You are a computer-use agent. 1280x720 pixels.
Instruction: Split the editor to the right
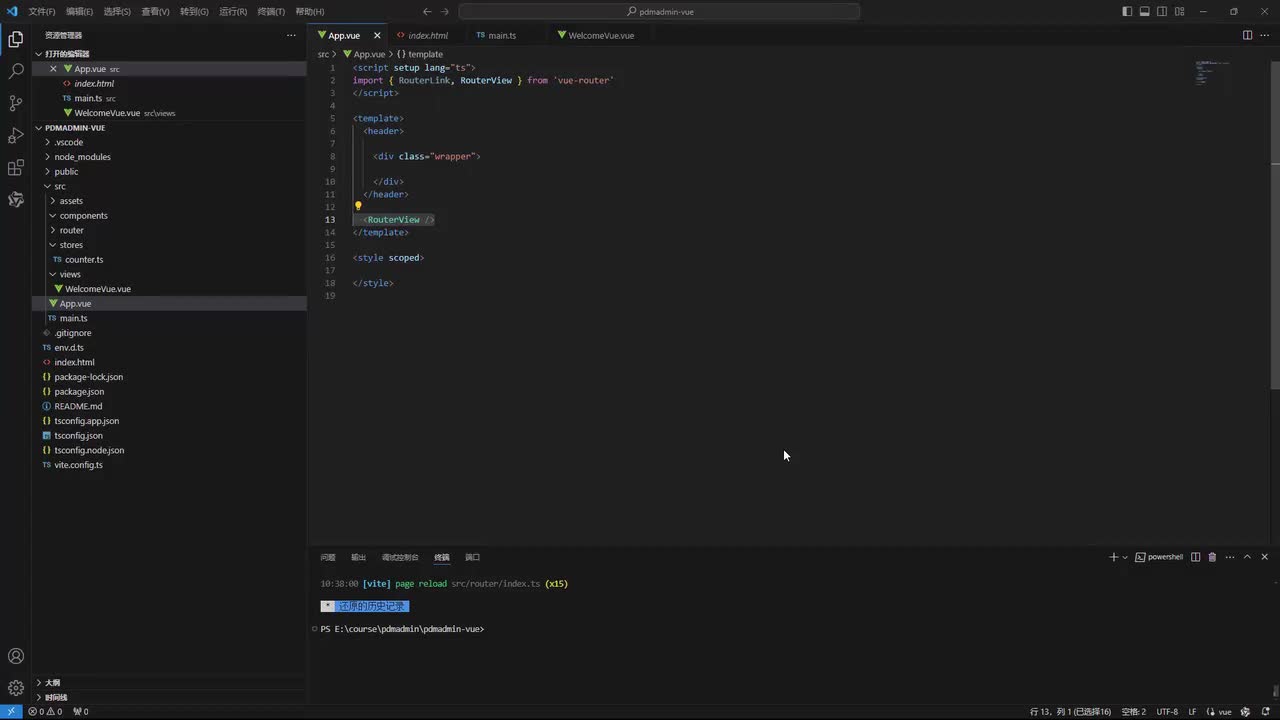pos(1247,35)
